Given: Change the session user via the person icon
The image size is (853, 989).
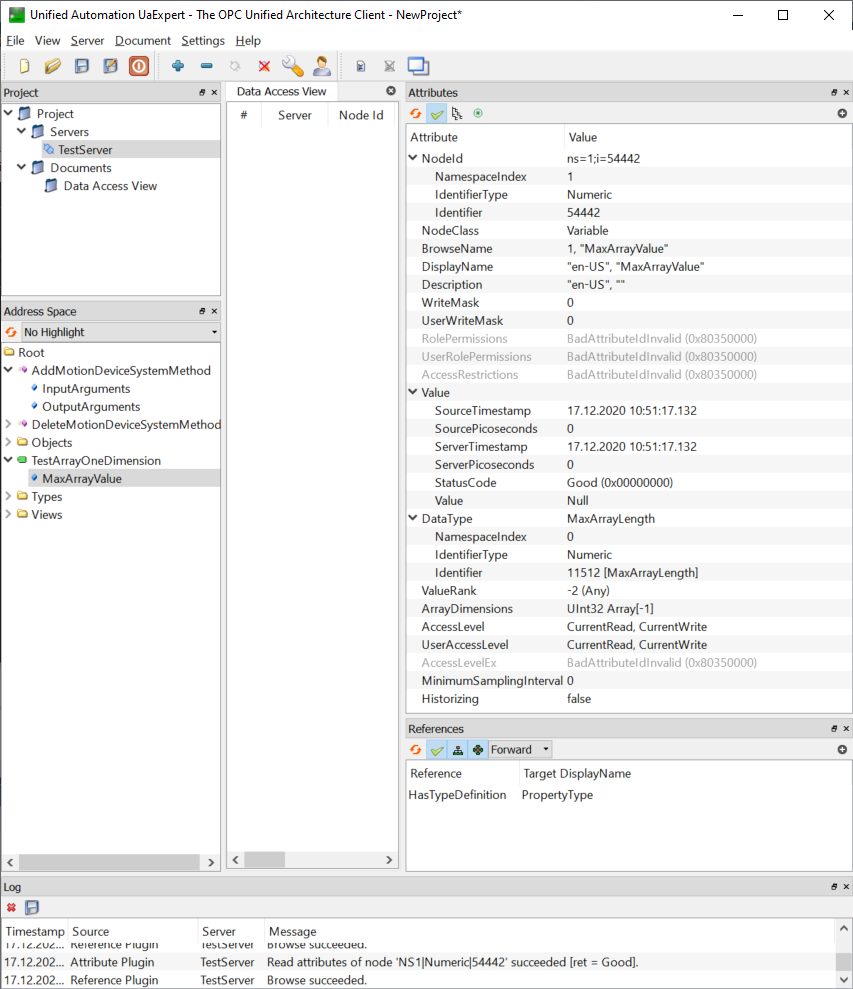Looking at the screenshot, I should tap(320, 65).
